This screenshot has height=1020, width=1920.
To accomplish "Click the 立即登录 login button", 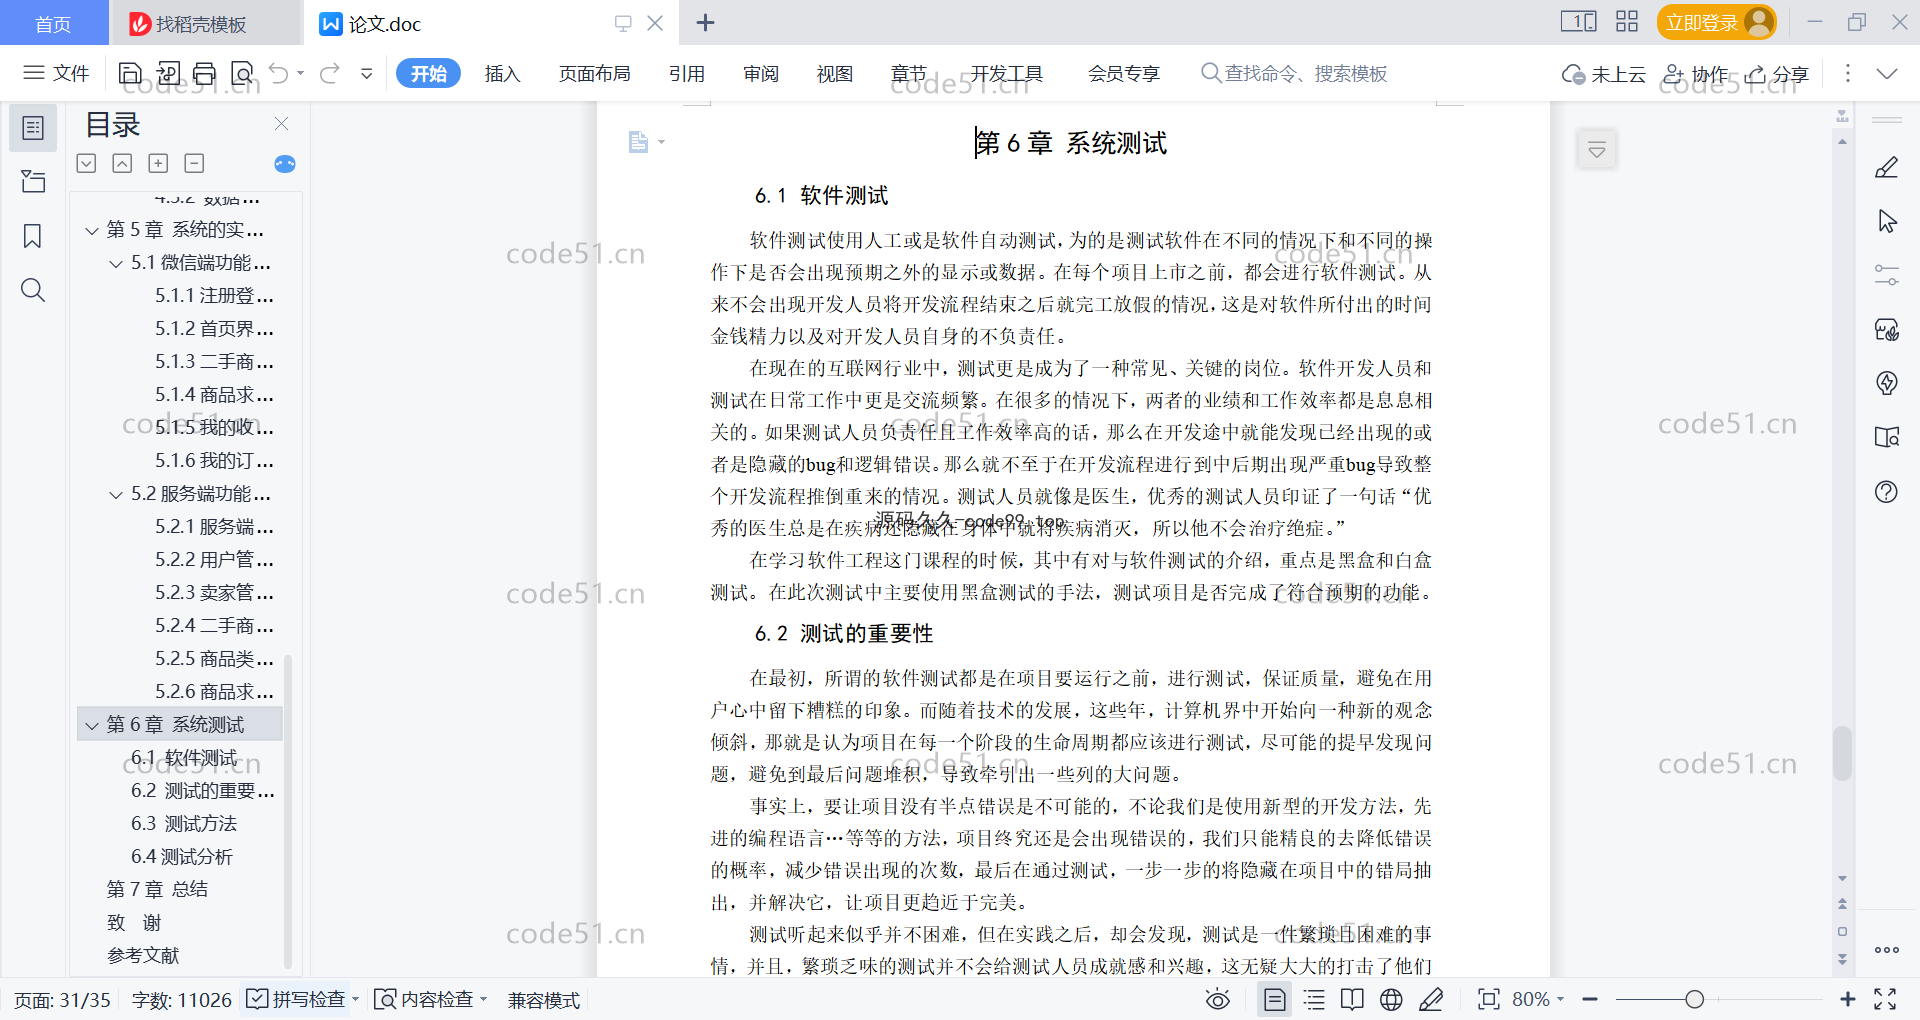I will point(1716,22).
